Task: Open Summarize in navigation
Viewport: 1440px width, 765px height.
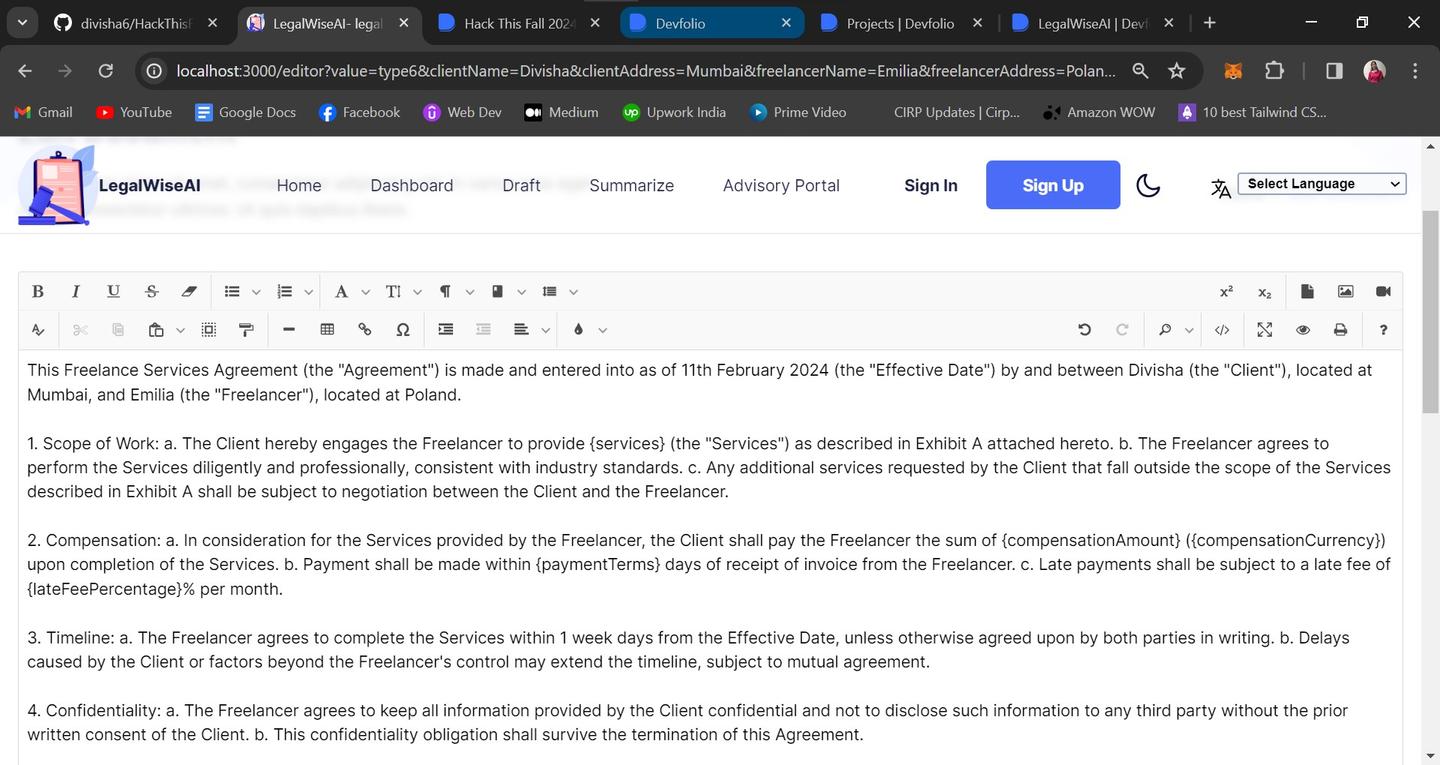Action: point(632,185)
